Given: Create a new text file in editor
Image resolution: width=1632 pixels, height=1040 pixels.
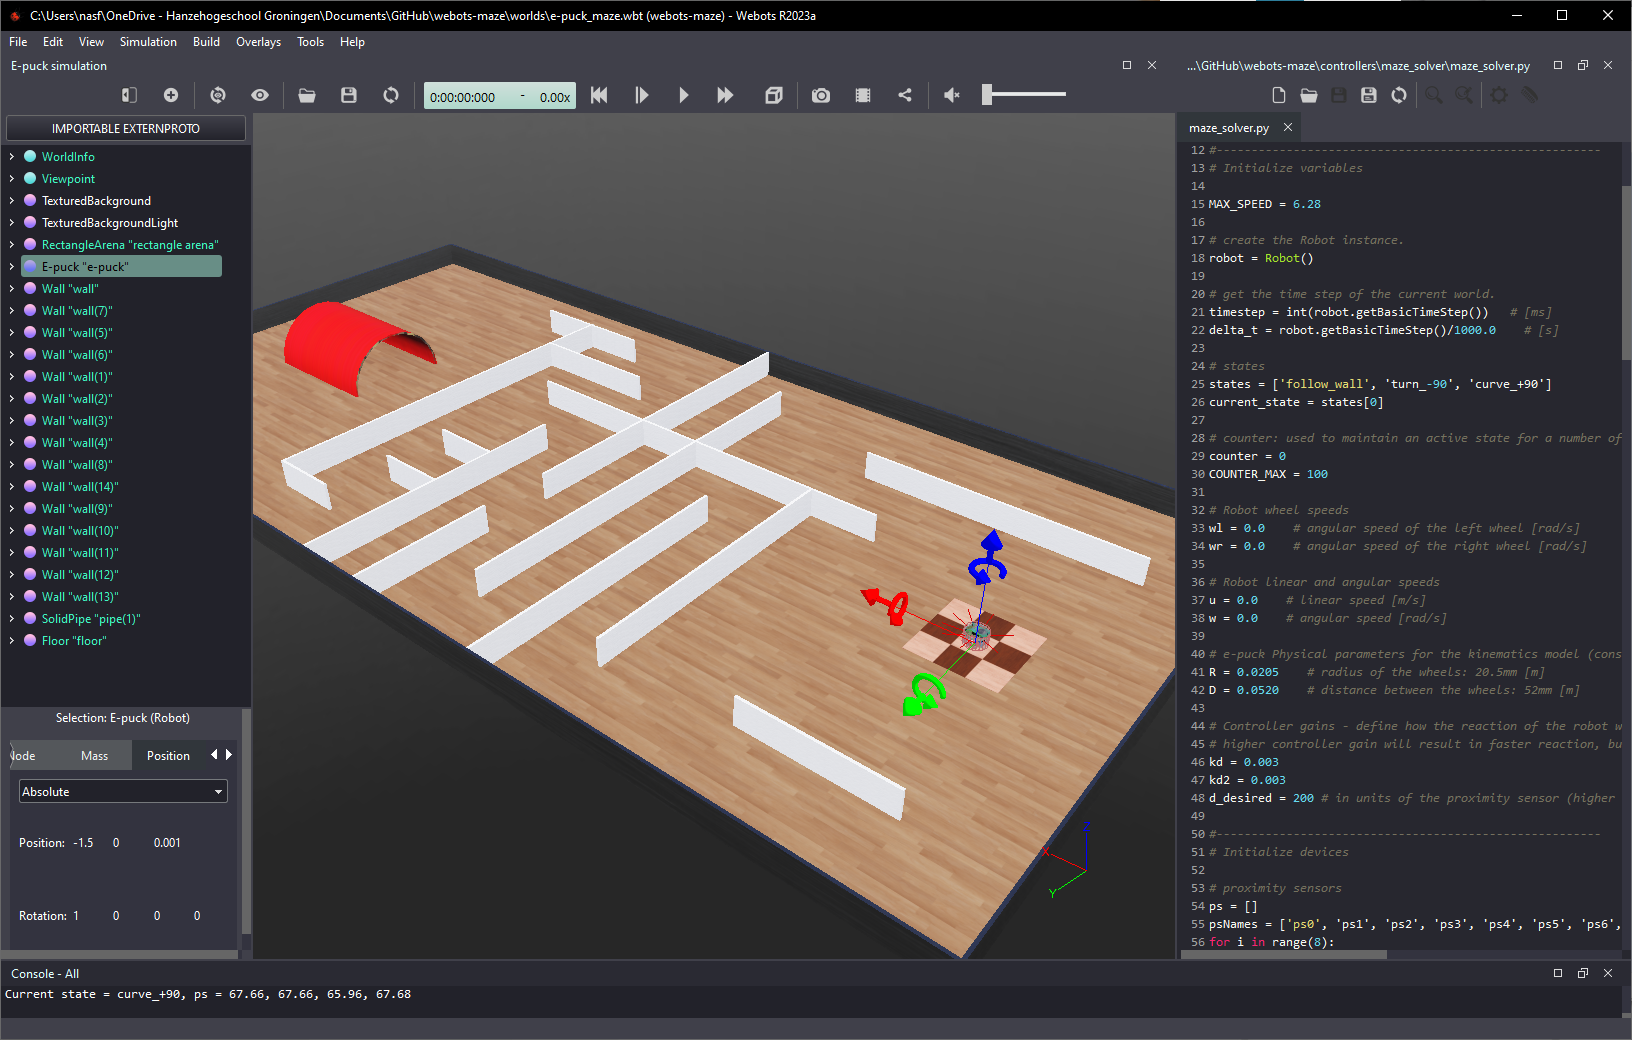Looking at the screenshot, I should pos(1278,95).
